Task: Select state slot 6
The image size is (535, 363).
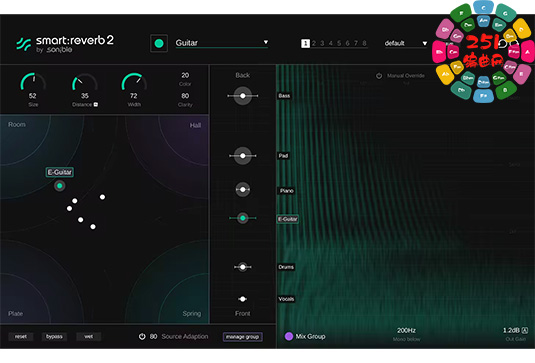Action: [x=347, y=43]
